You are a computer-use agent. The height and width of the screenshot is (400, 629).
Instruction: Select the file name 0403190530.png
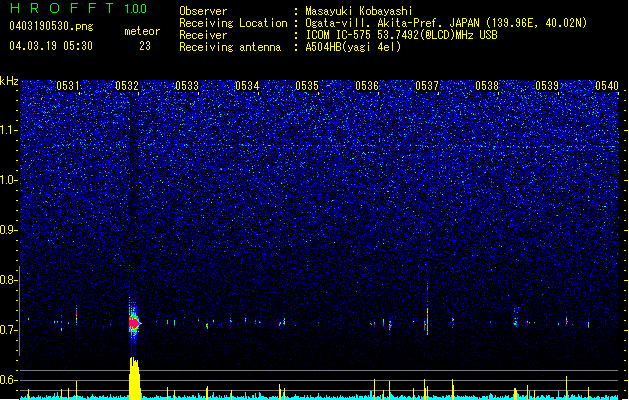pos(51,26)
